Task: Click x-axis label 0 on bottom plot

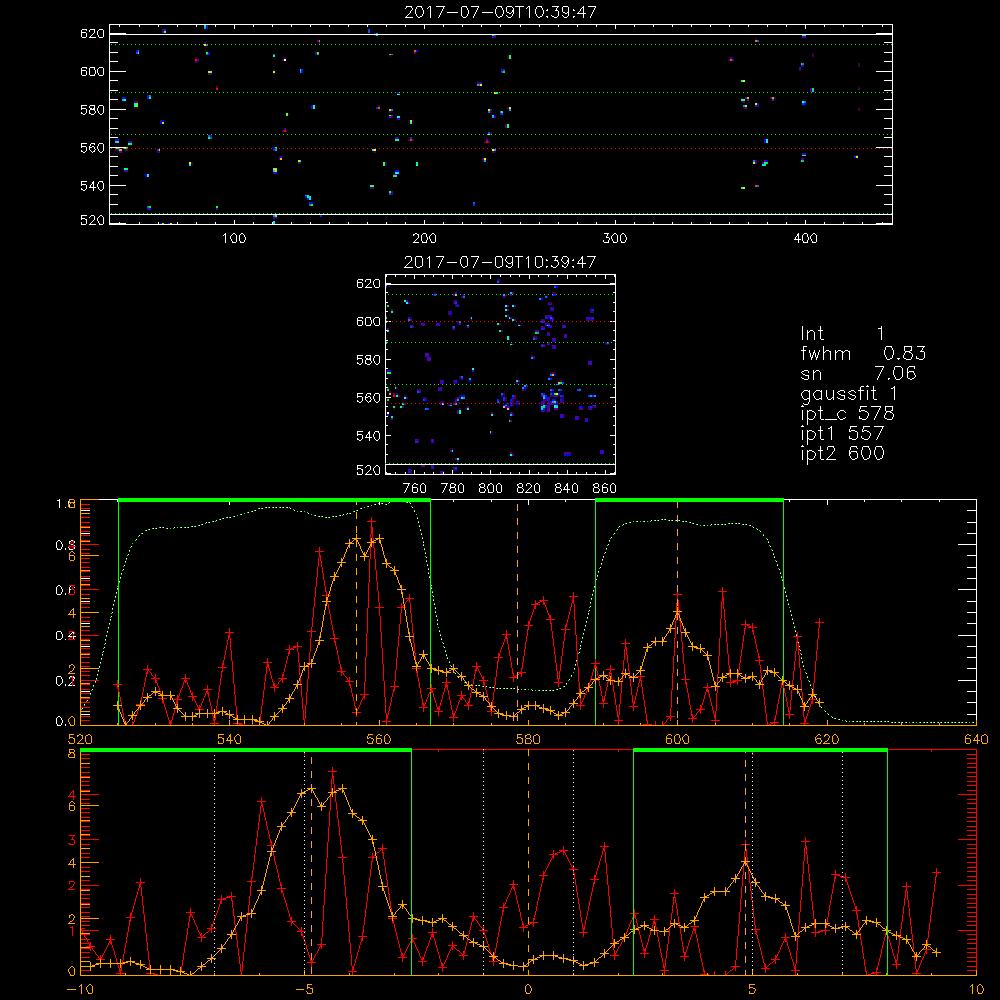Action: tap(528, 990)
